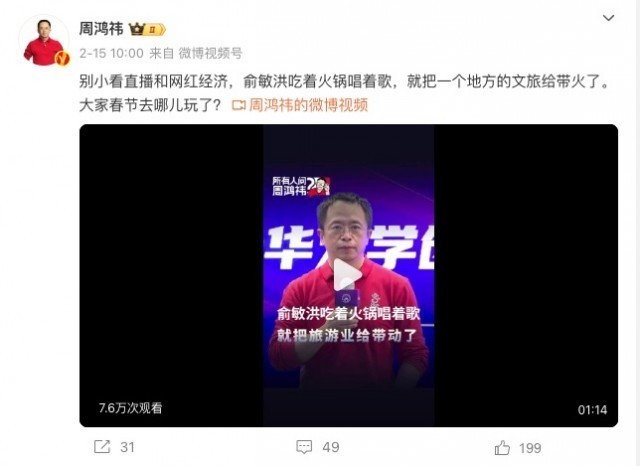Open the comments bubble icon

[x=304, y=447]
